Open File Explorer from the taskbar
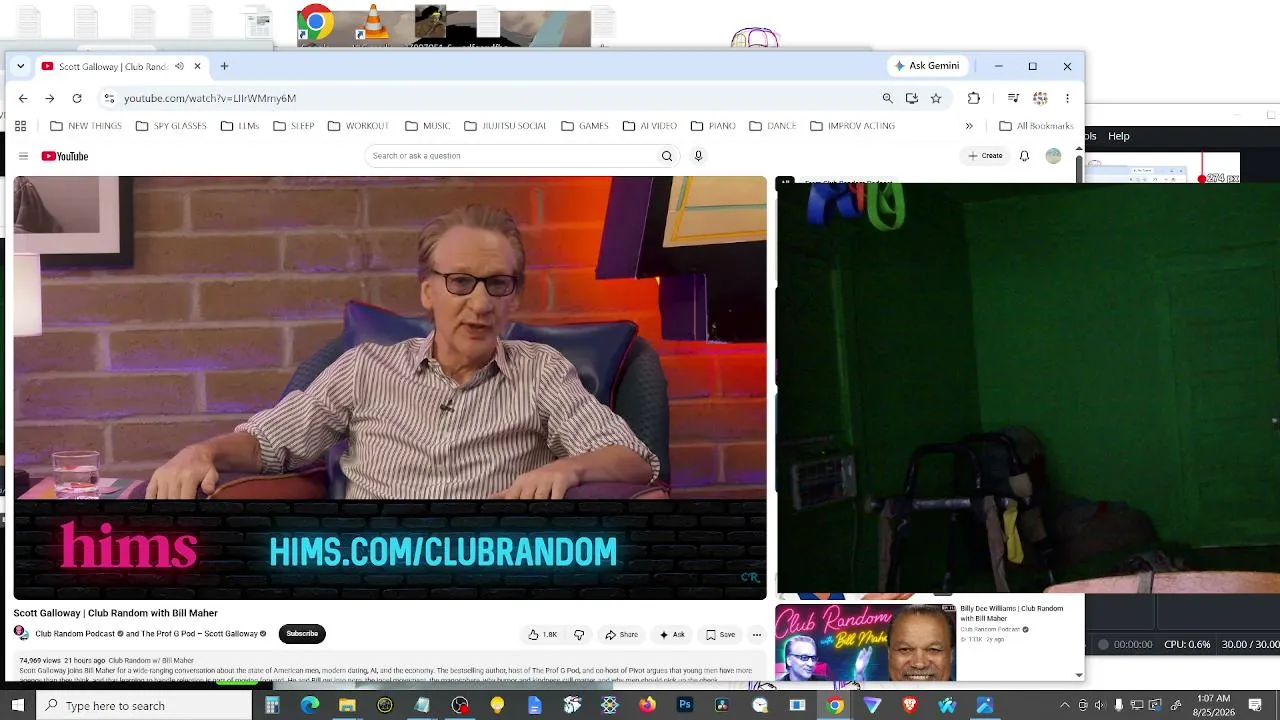 (x=347, y=706)
